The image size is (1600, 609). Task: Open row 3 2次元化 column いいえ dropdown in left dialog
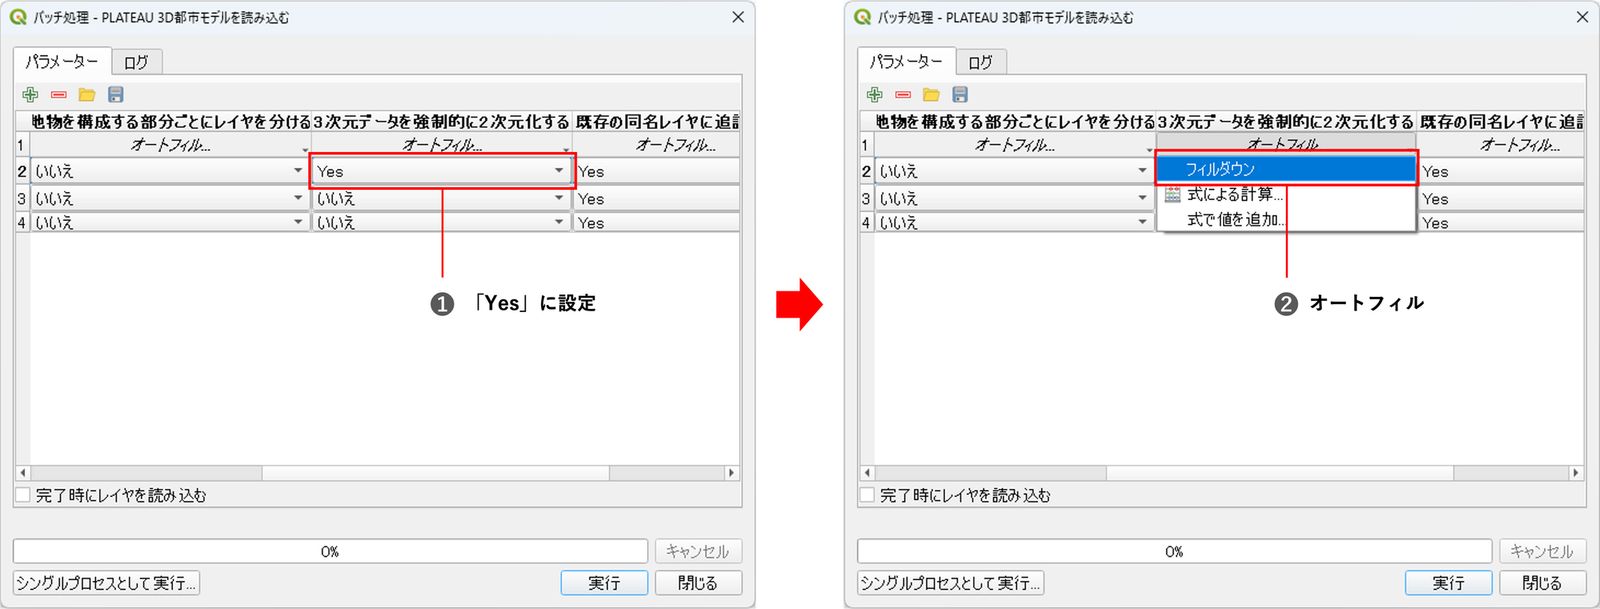(x=442, y=198)
